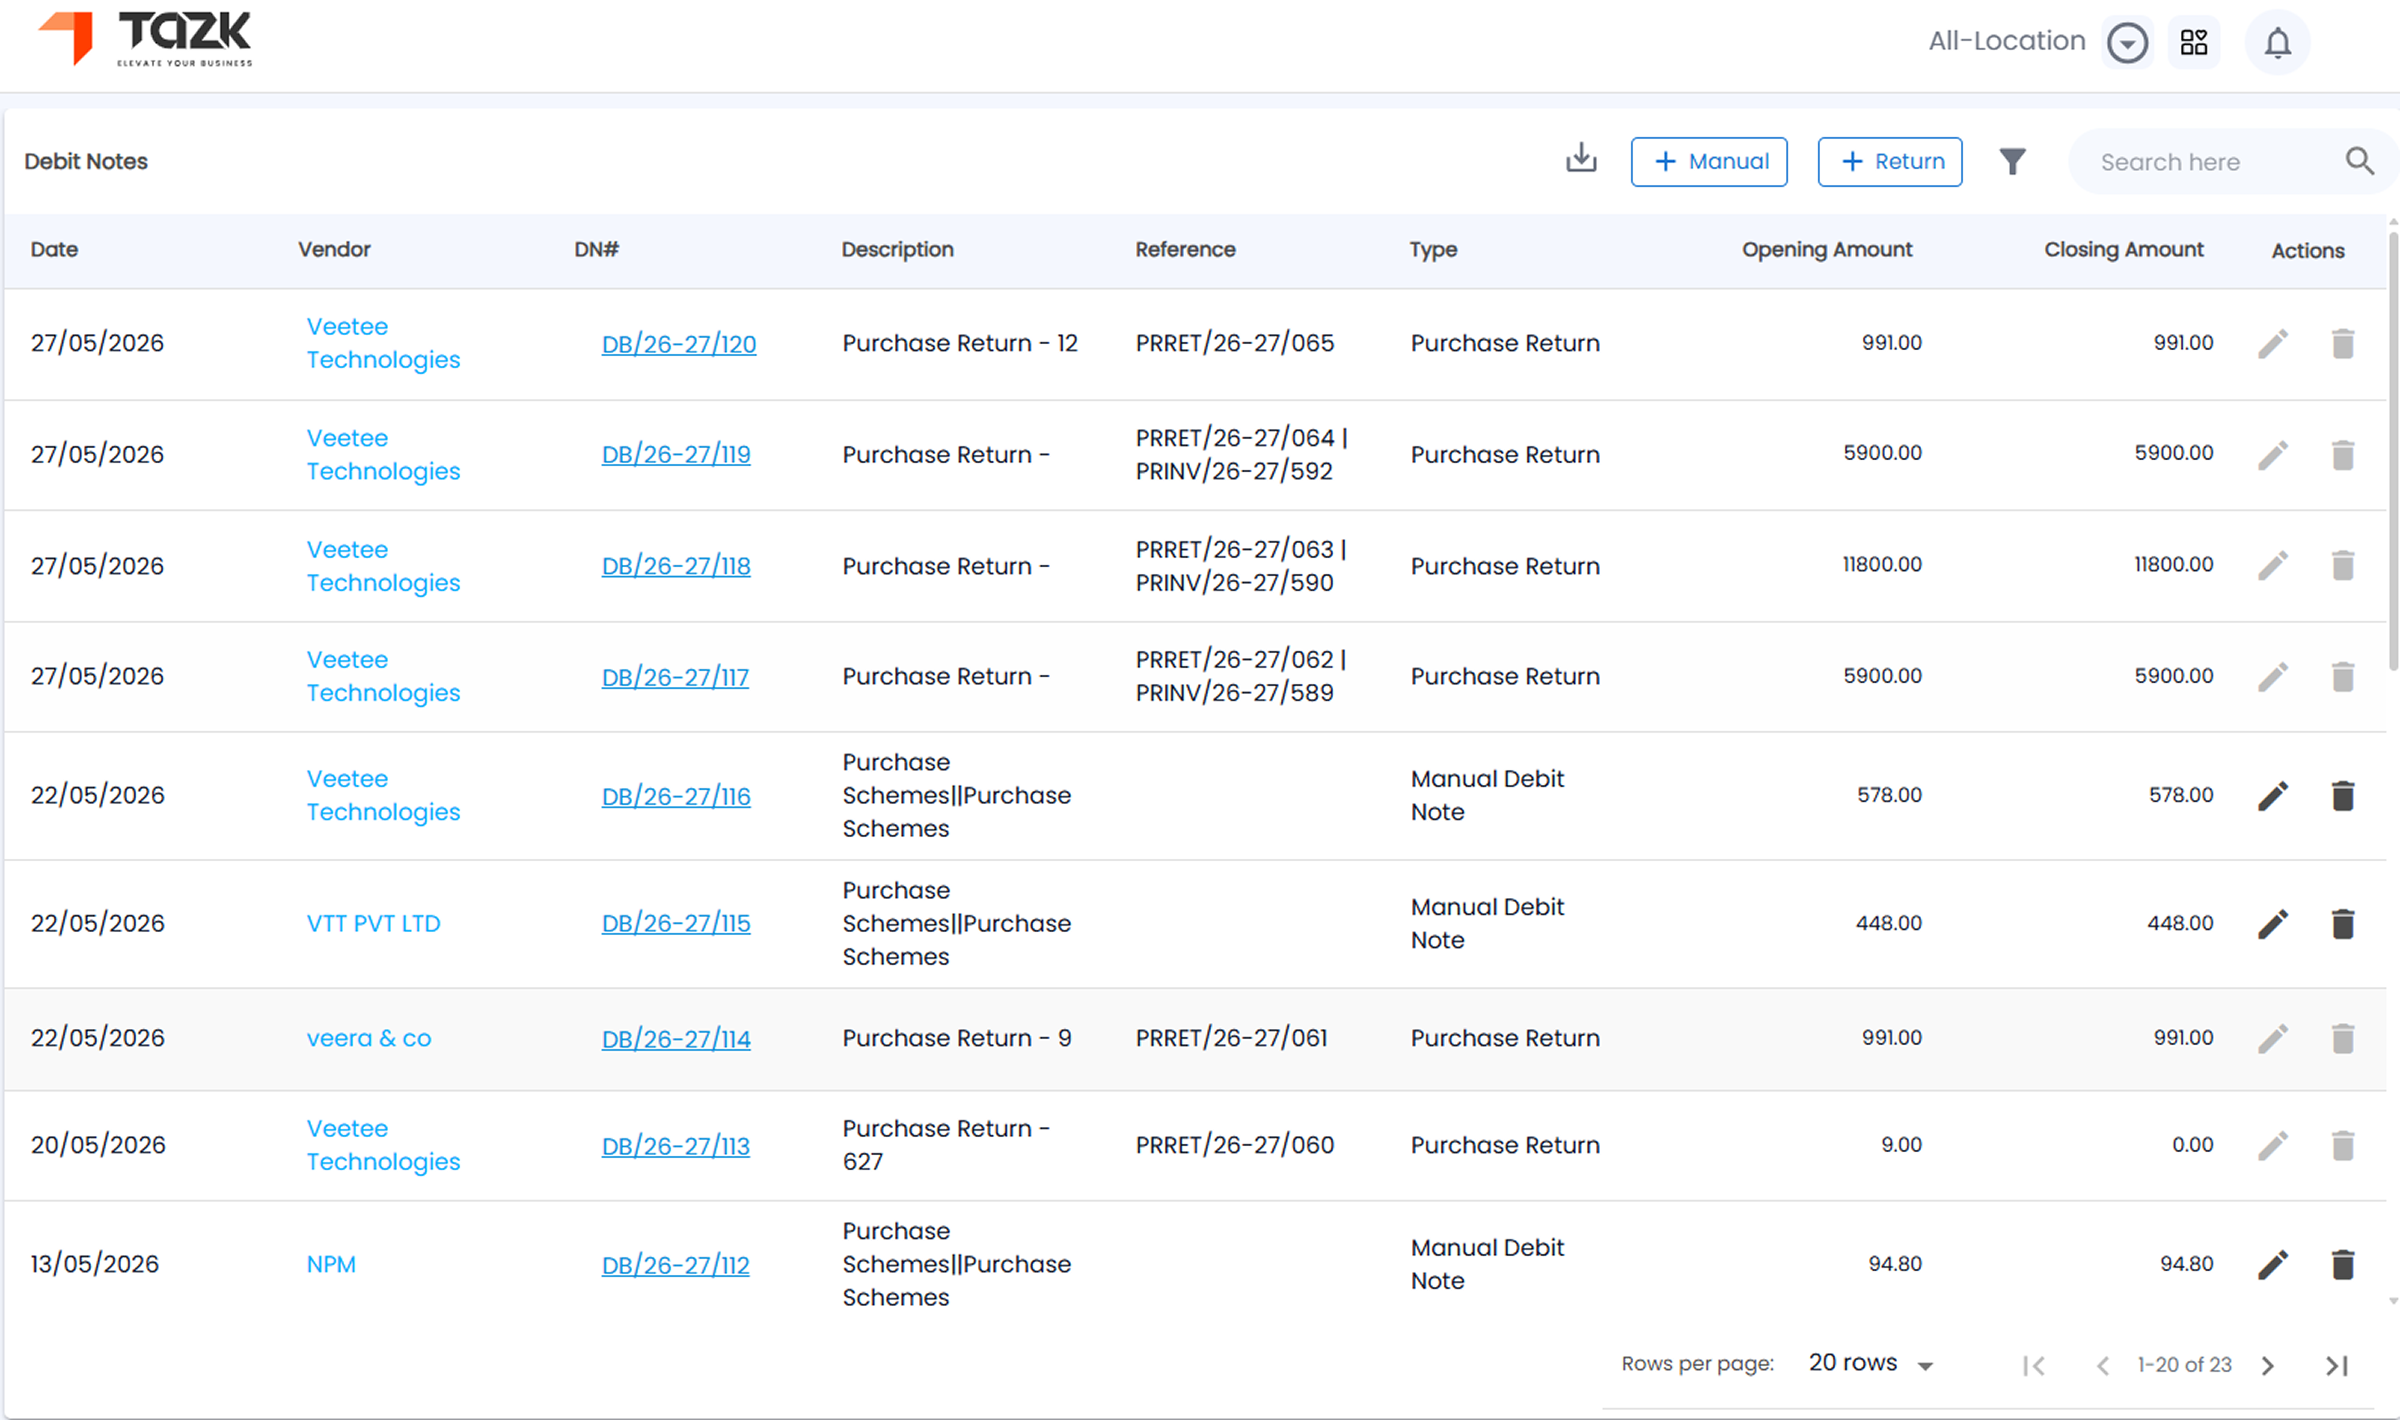The width and height of the screenshot is (2400, 1420).
Task: Open the apps grid icon
Action: click(2193, 42)
